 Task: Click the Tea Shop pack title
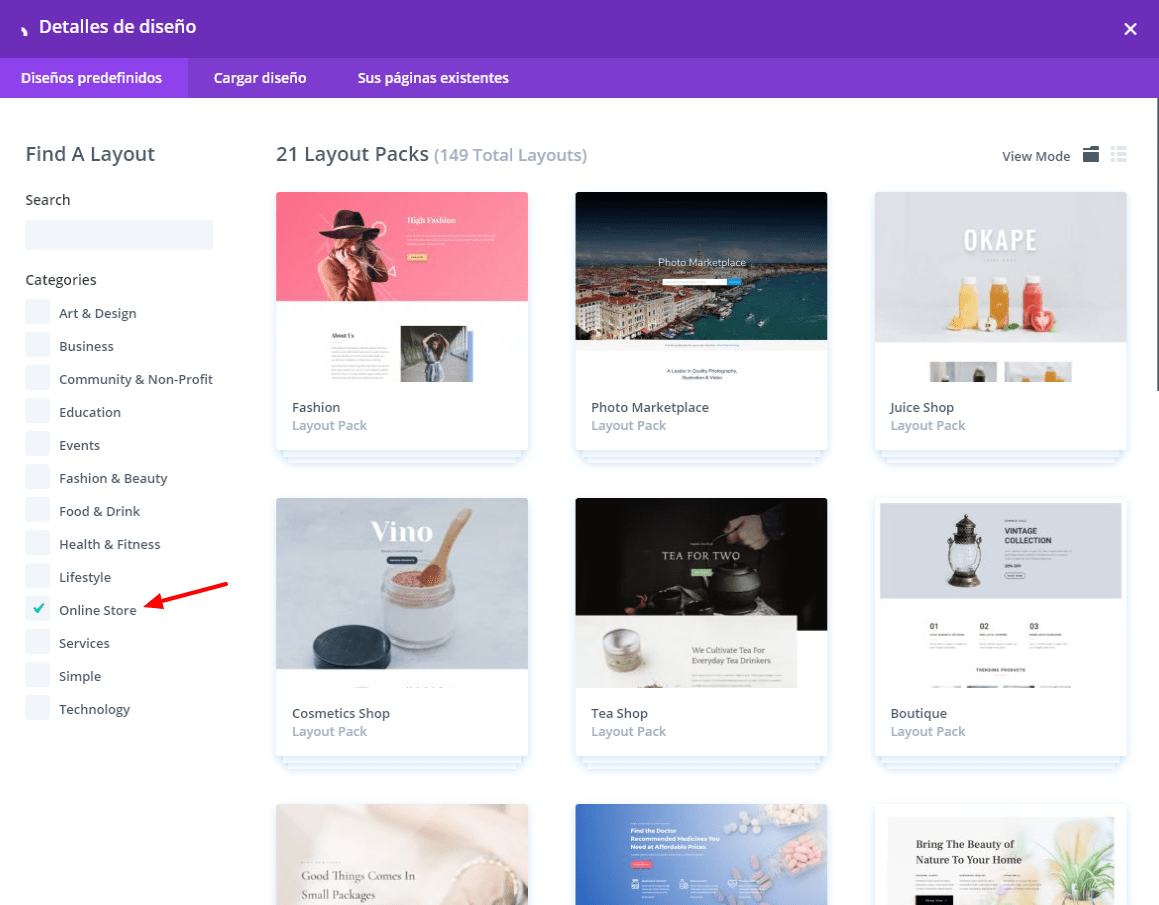[x=619, y=714]
